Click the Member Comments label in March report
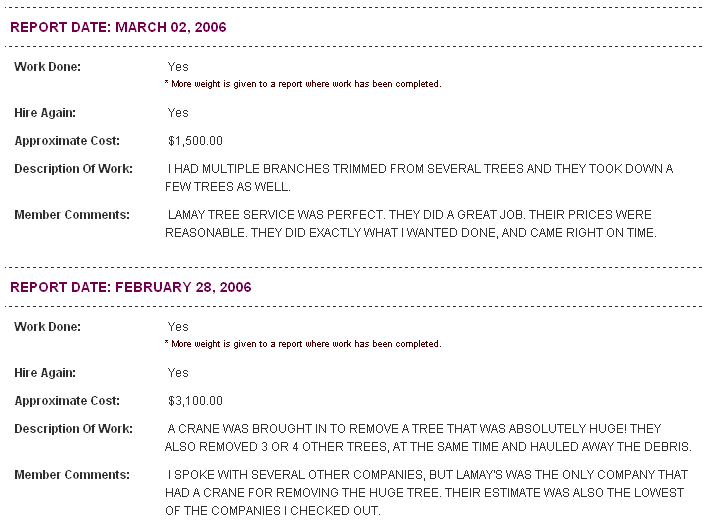Screen dimensions: 703x521 click(x=72, y=215)
